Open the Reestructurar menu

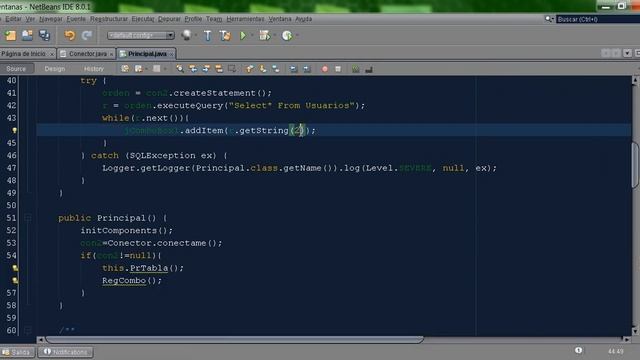[x=109, y=19]
